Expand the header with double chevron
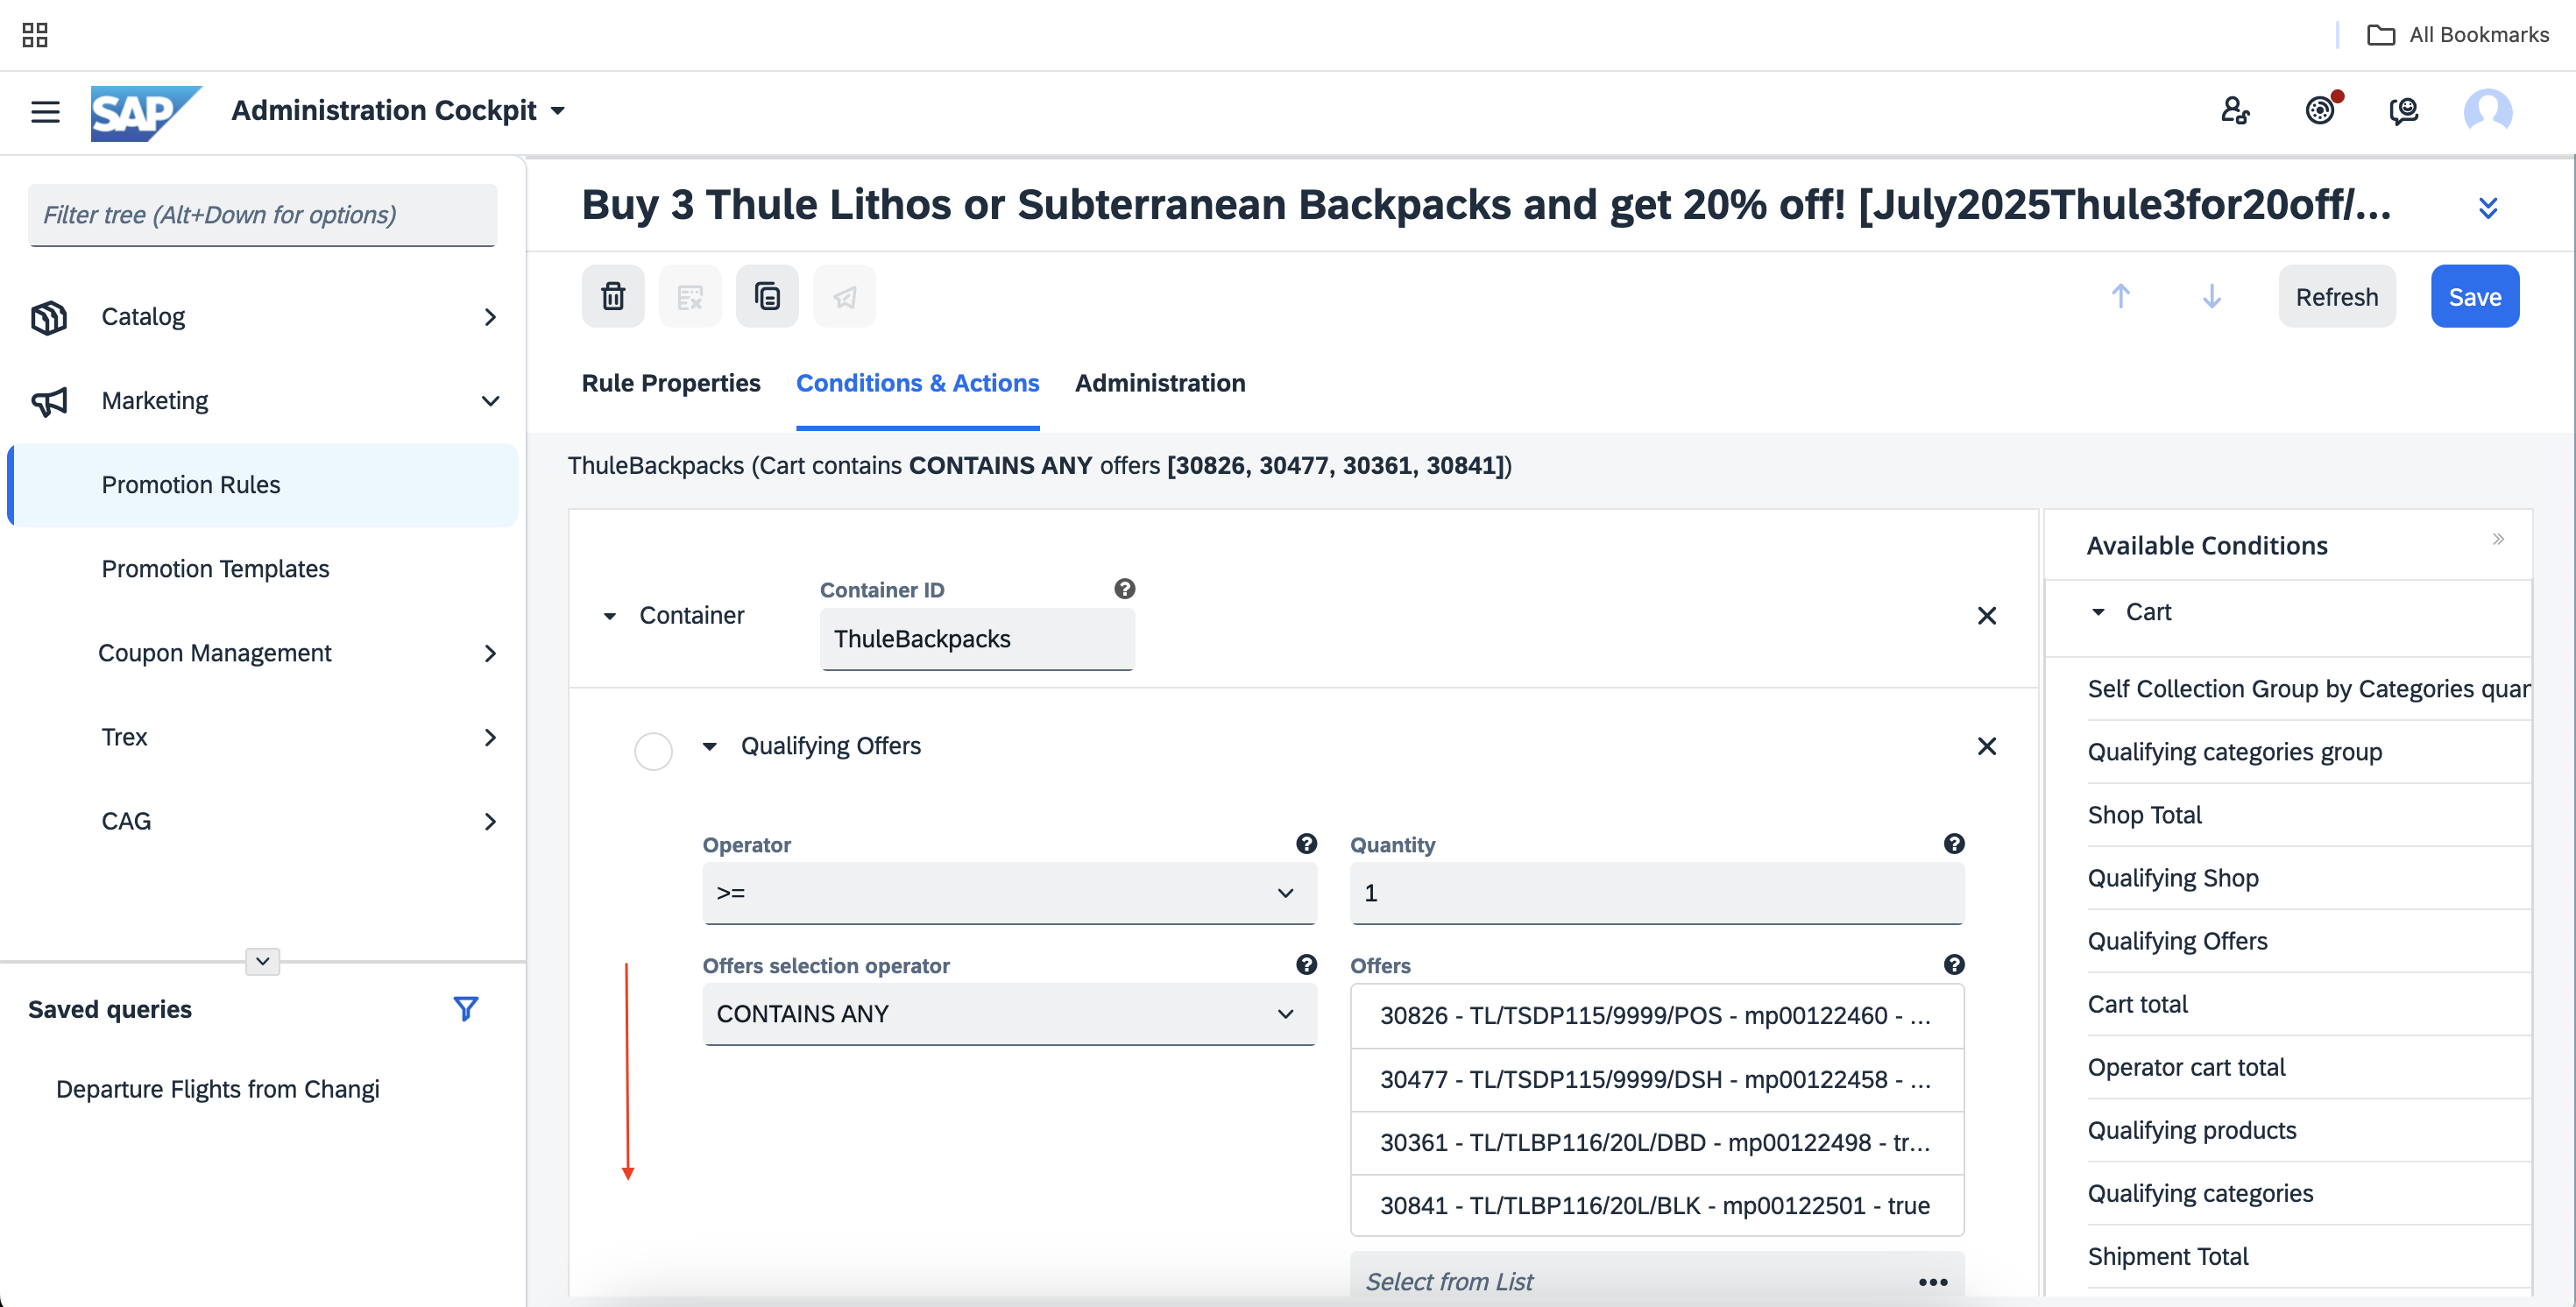This screenshot has width=2576, height=1307. [2488, 207]
